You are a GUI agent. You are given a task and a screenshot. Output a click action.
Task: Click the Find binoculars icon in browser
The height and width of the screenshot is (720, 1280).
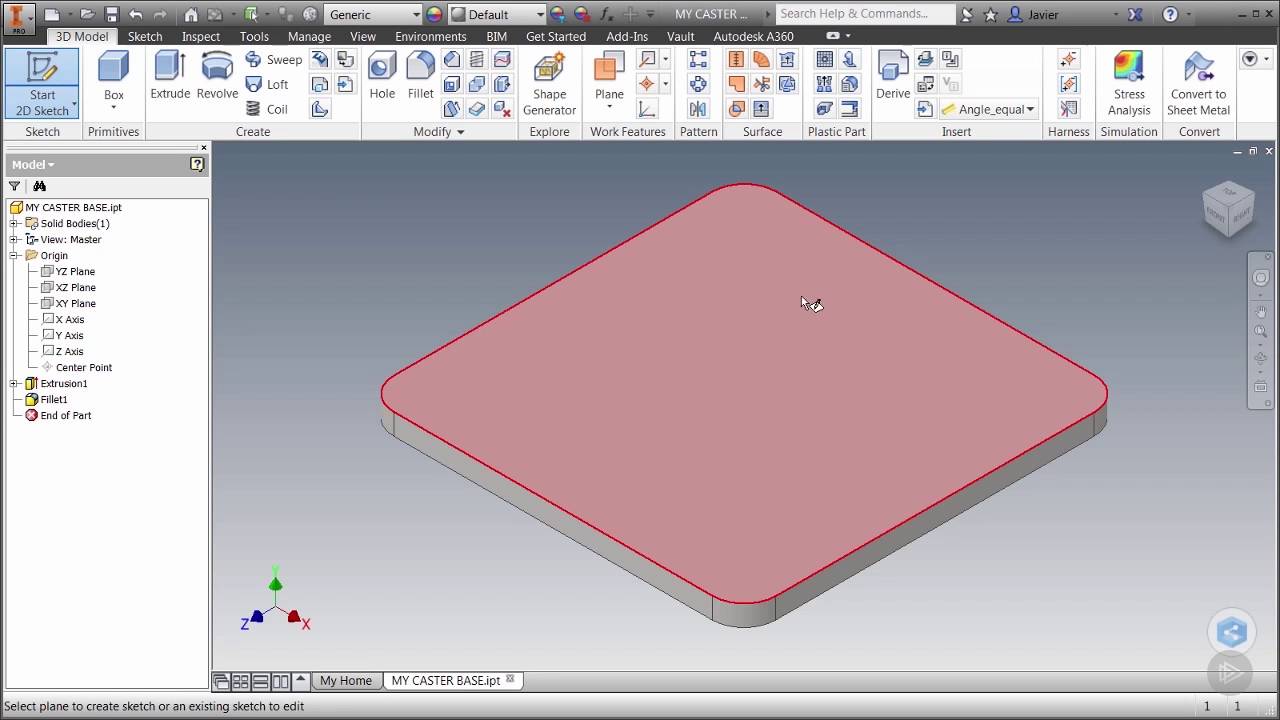pos(40,186)
